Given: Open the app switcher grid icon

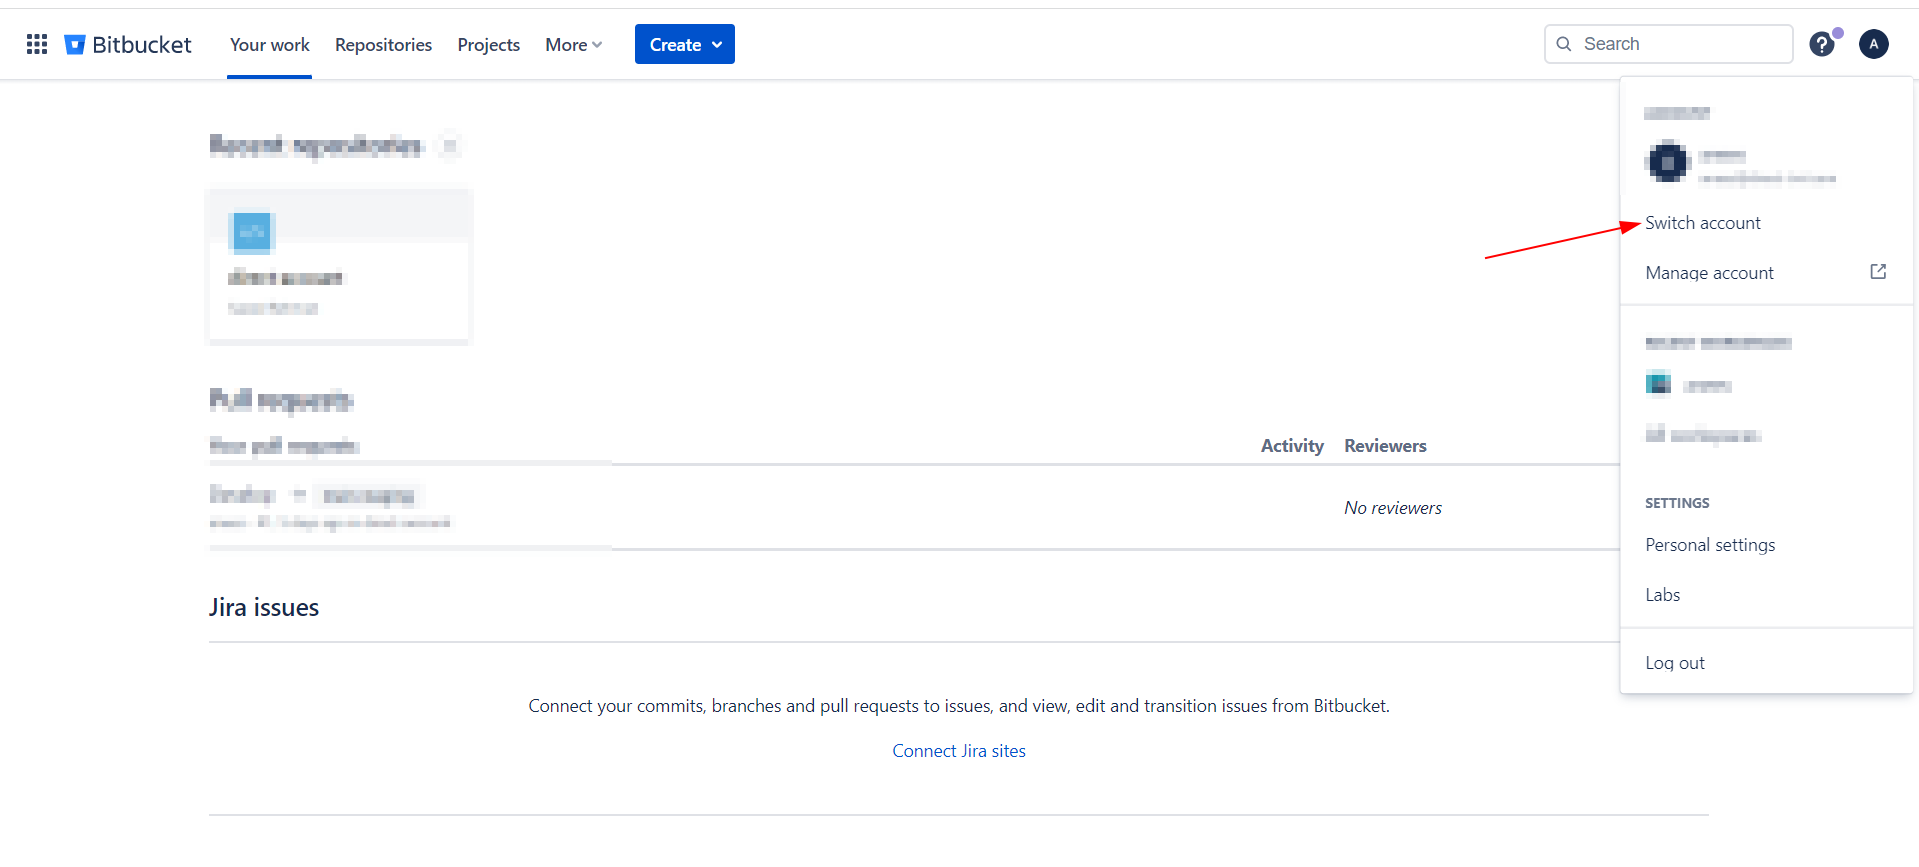Looking at the screenshot, I should point(37,44).
